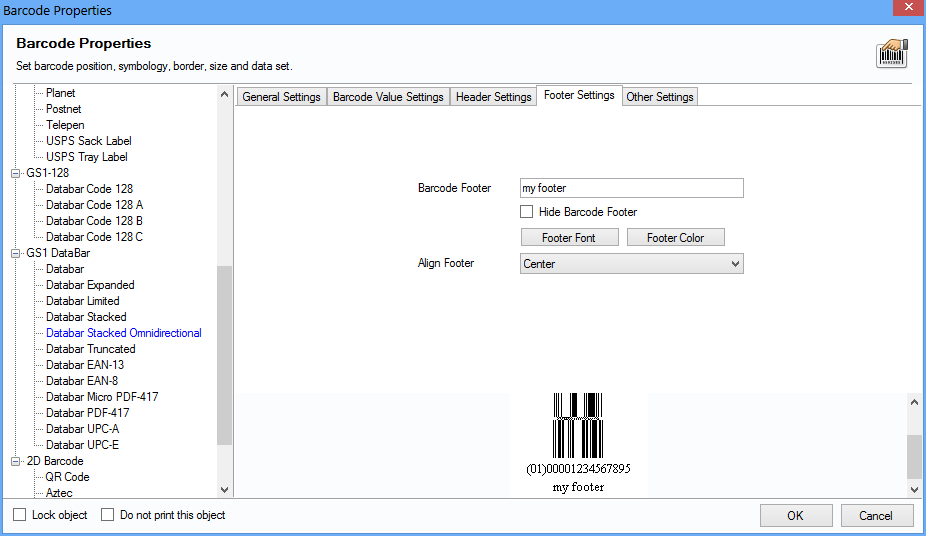Click the barcode scanner icon in header

point(892,54)
